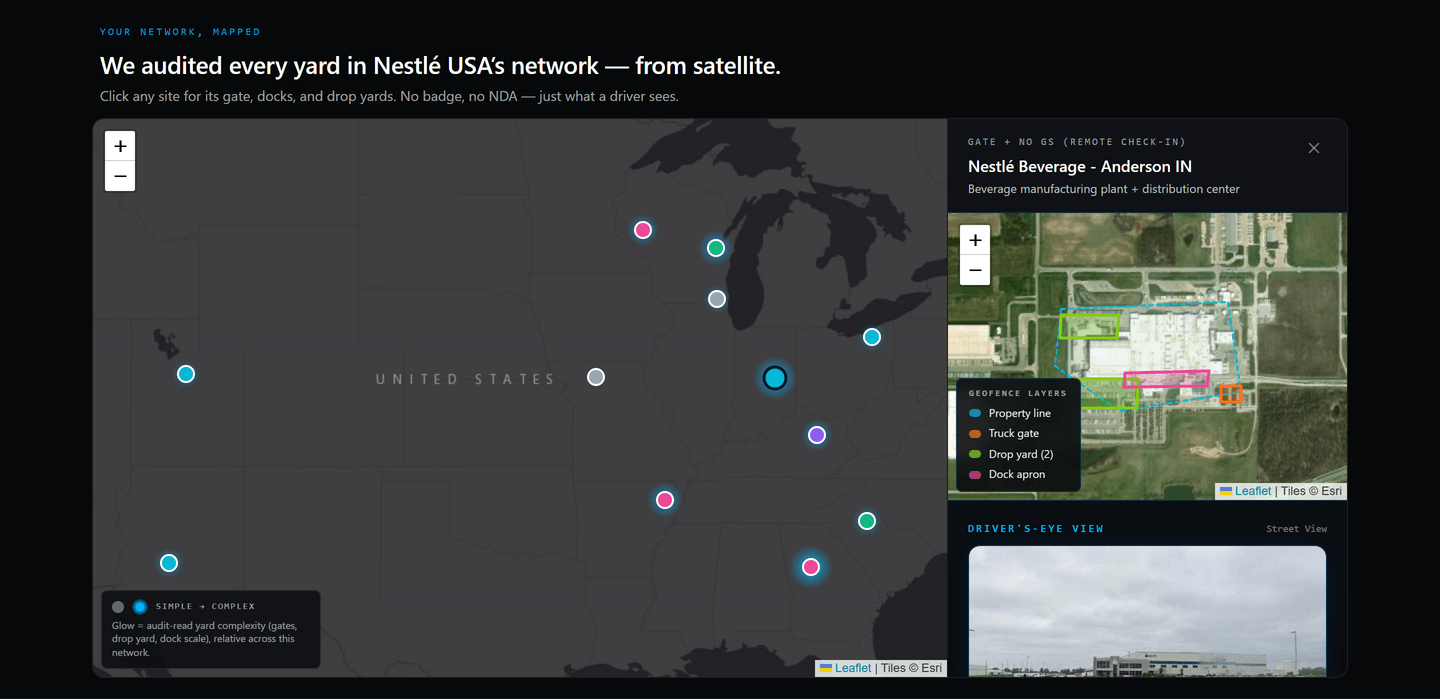Select the purple site marker on the map
The width and height of the screenshot is (1440, 699).
[817, 435]
